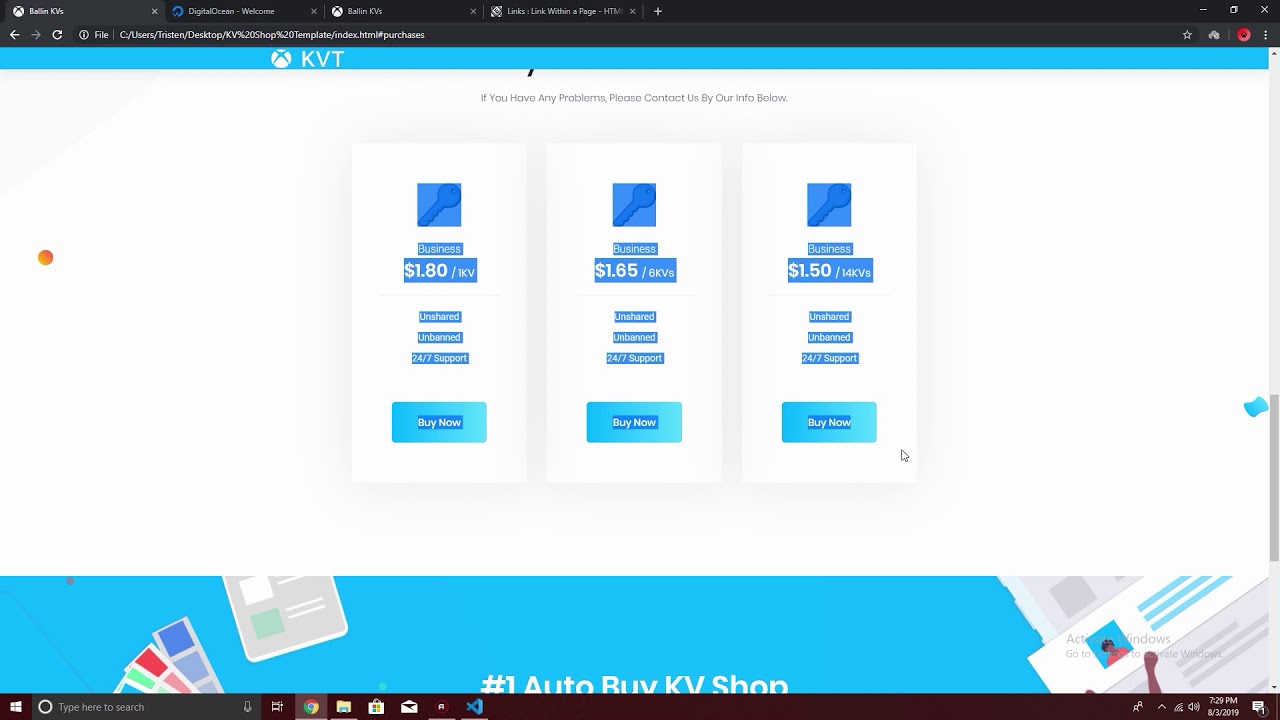Open File Explorer from the taskbar

pos(344,707)
